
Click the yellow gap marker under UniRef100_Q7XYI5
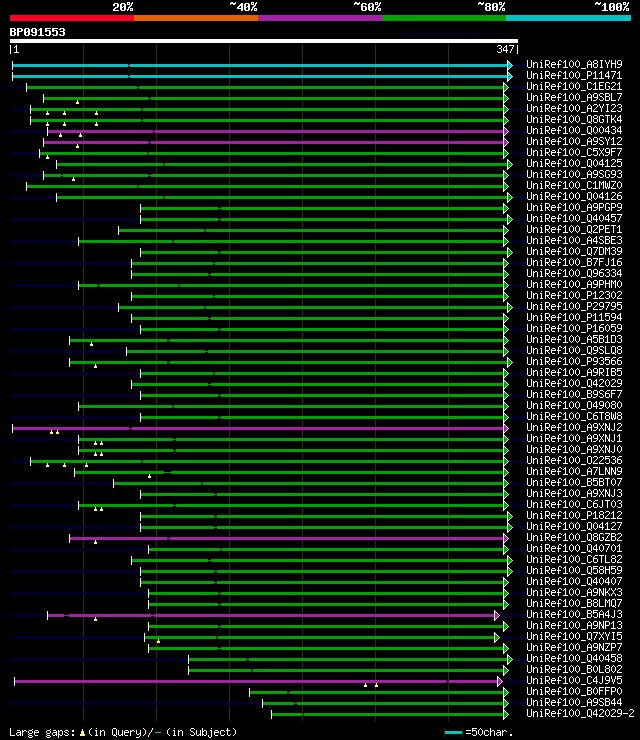(x=159, y=641)
